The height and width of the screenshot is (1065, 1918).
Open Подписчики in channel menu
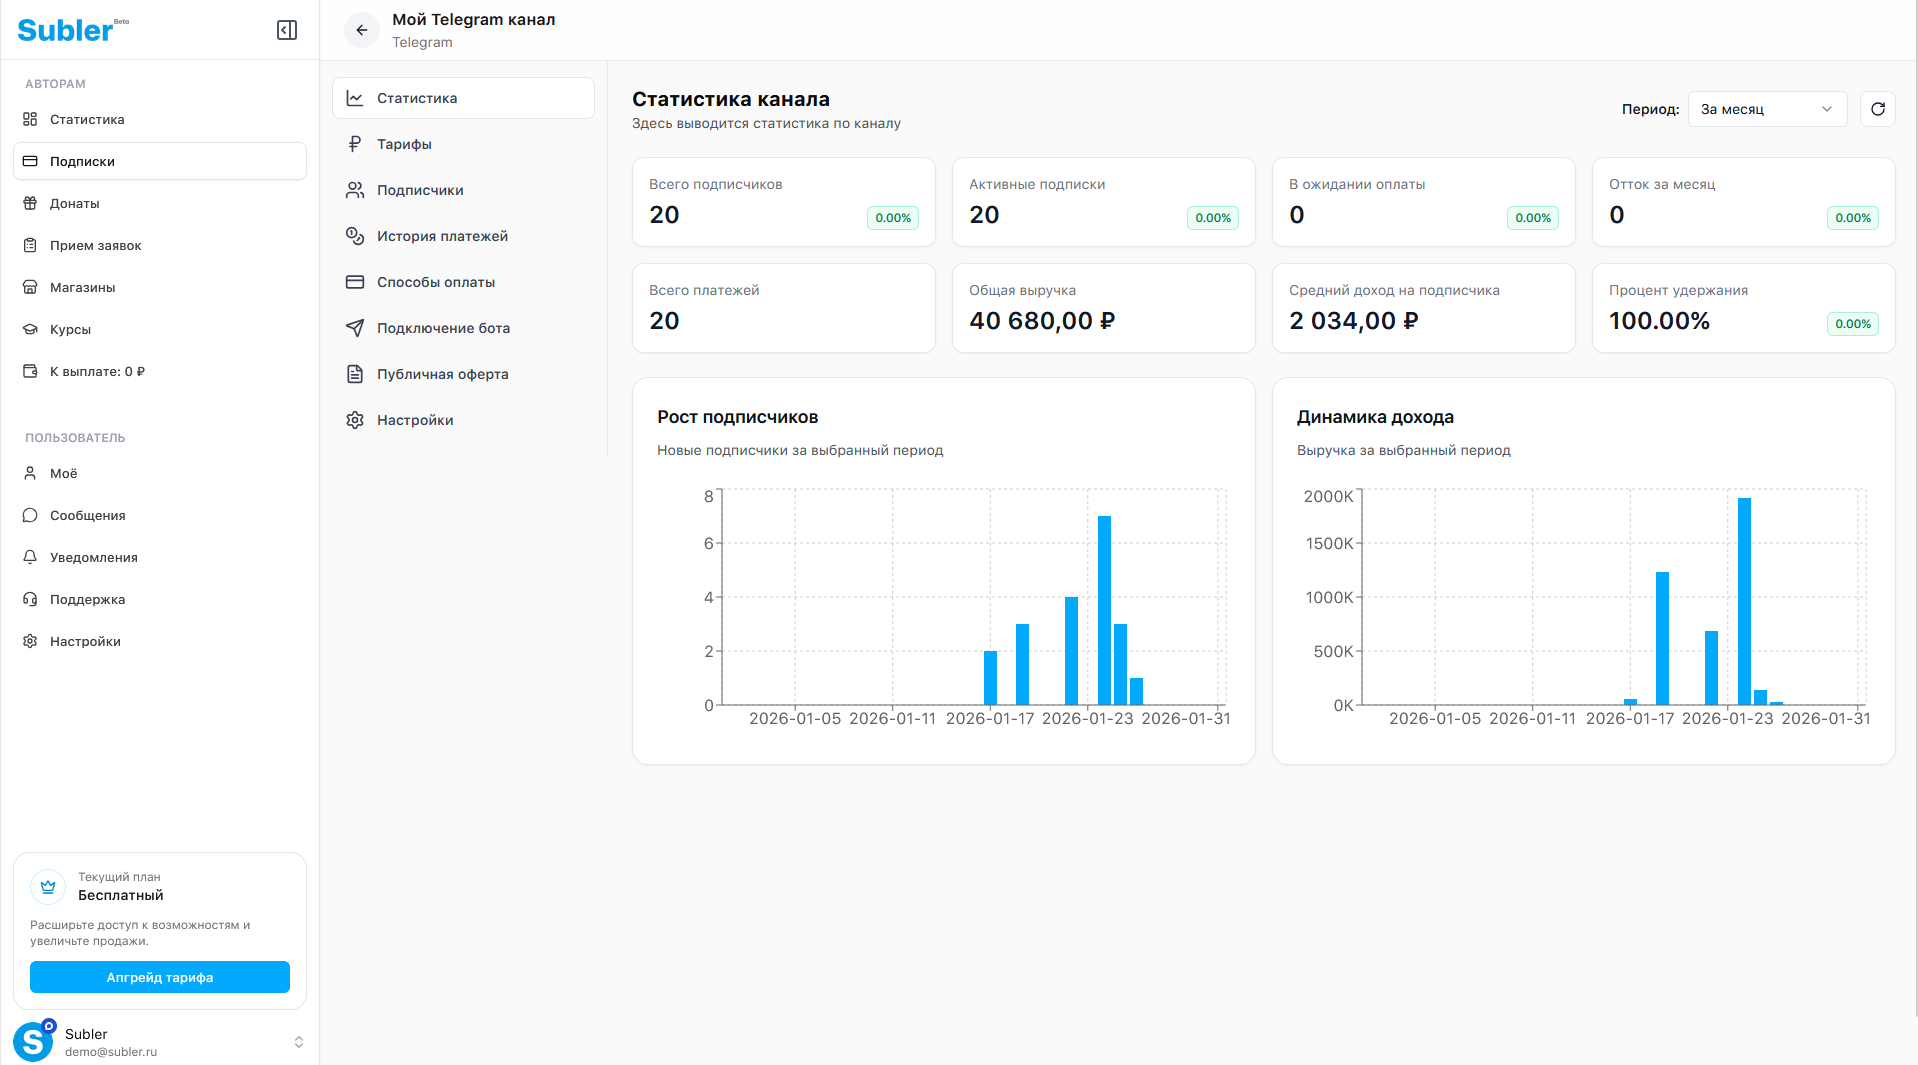coord(420,190)
